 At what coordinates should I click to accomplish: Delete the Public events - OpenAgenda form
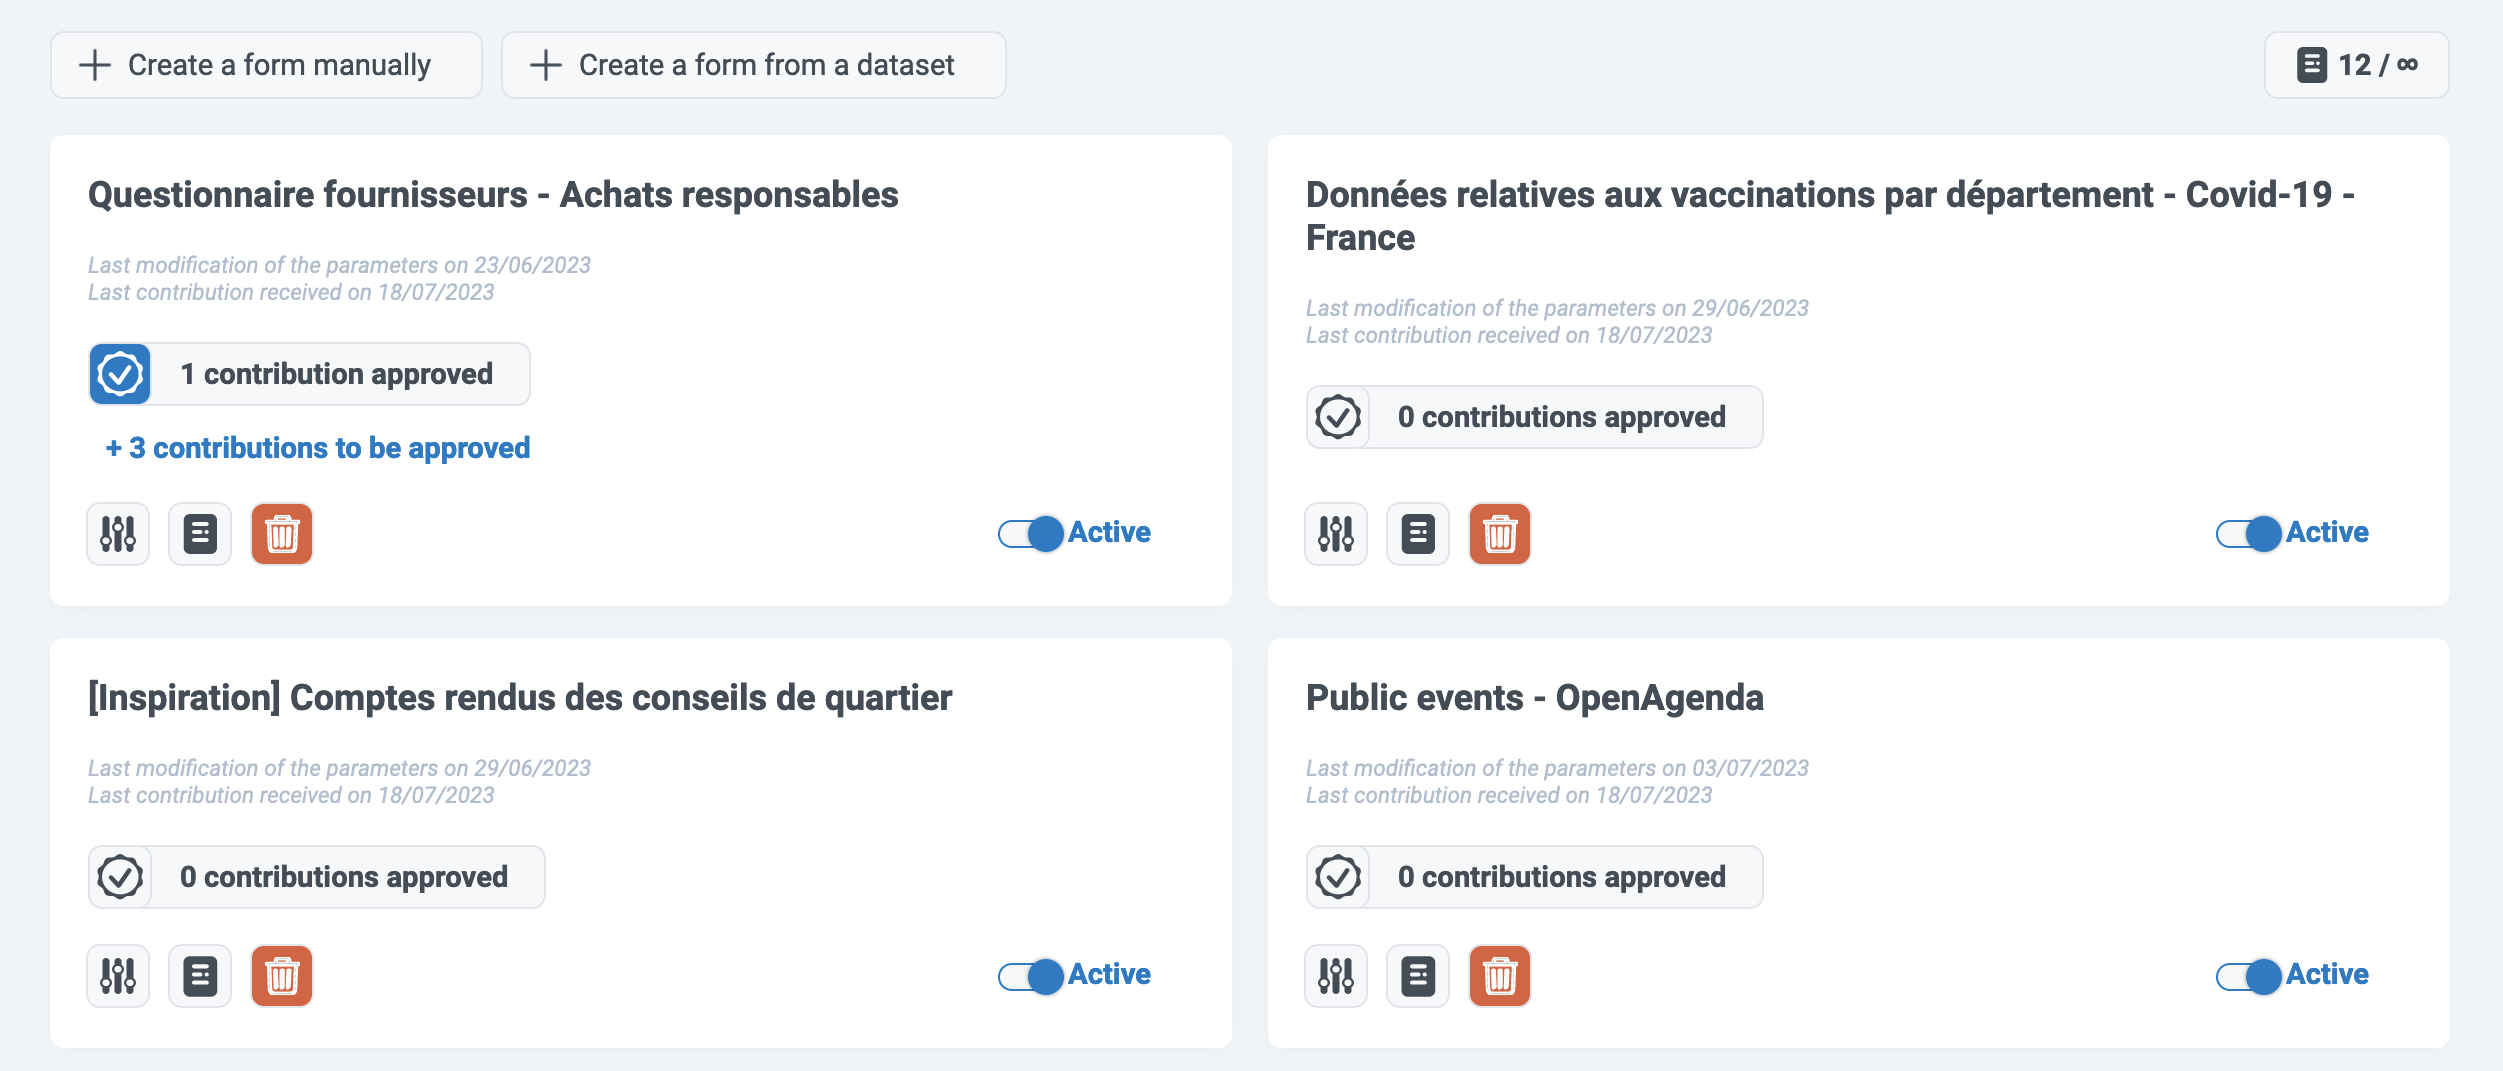(1500, 976)
